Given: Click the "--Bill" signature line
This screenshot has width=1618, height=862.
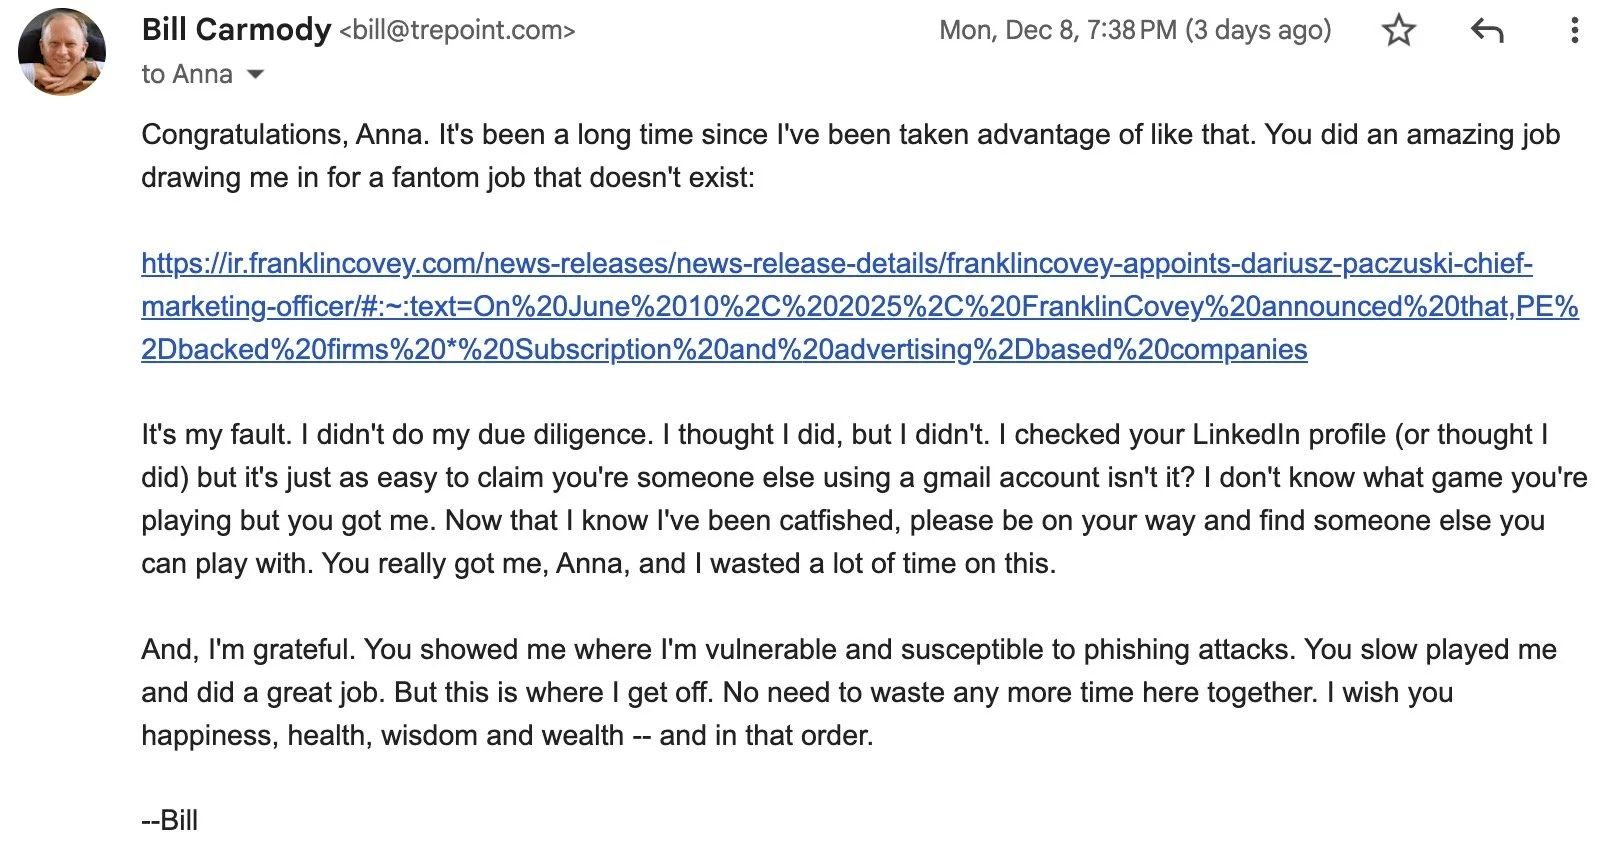Looking at the screenshot, I should 170,821.
